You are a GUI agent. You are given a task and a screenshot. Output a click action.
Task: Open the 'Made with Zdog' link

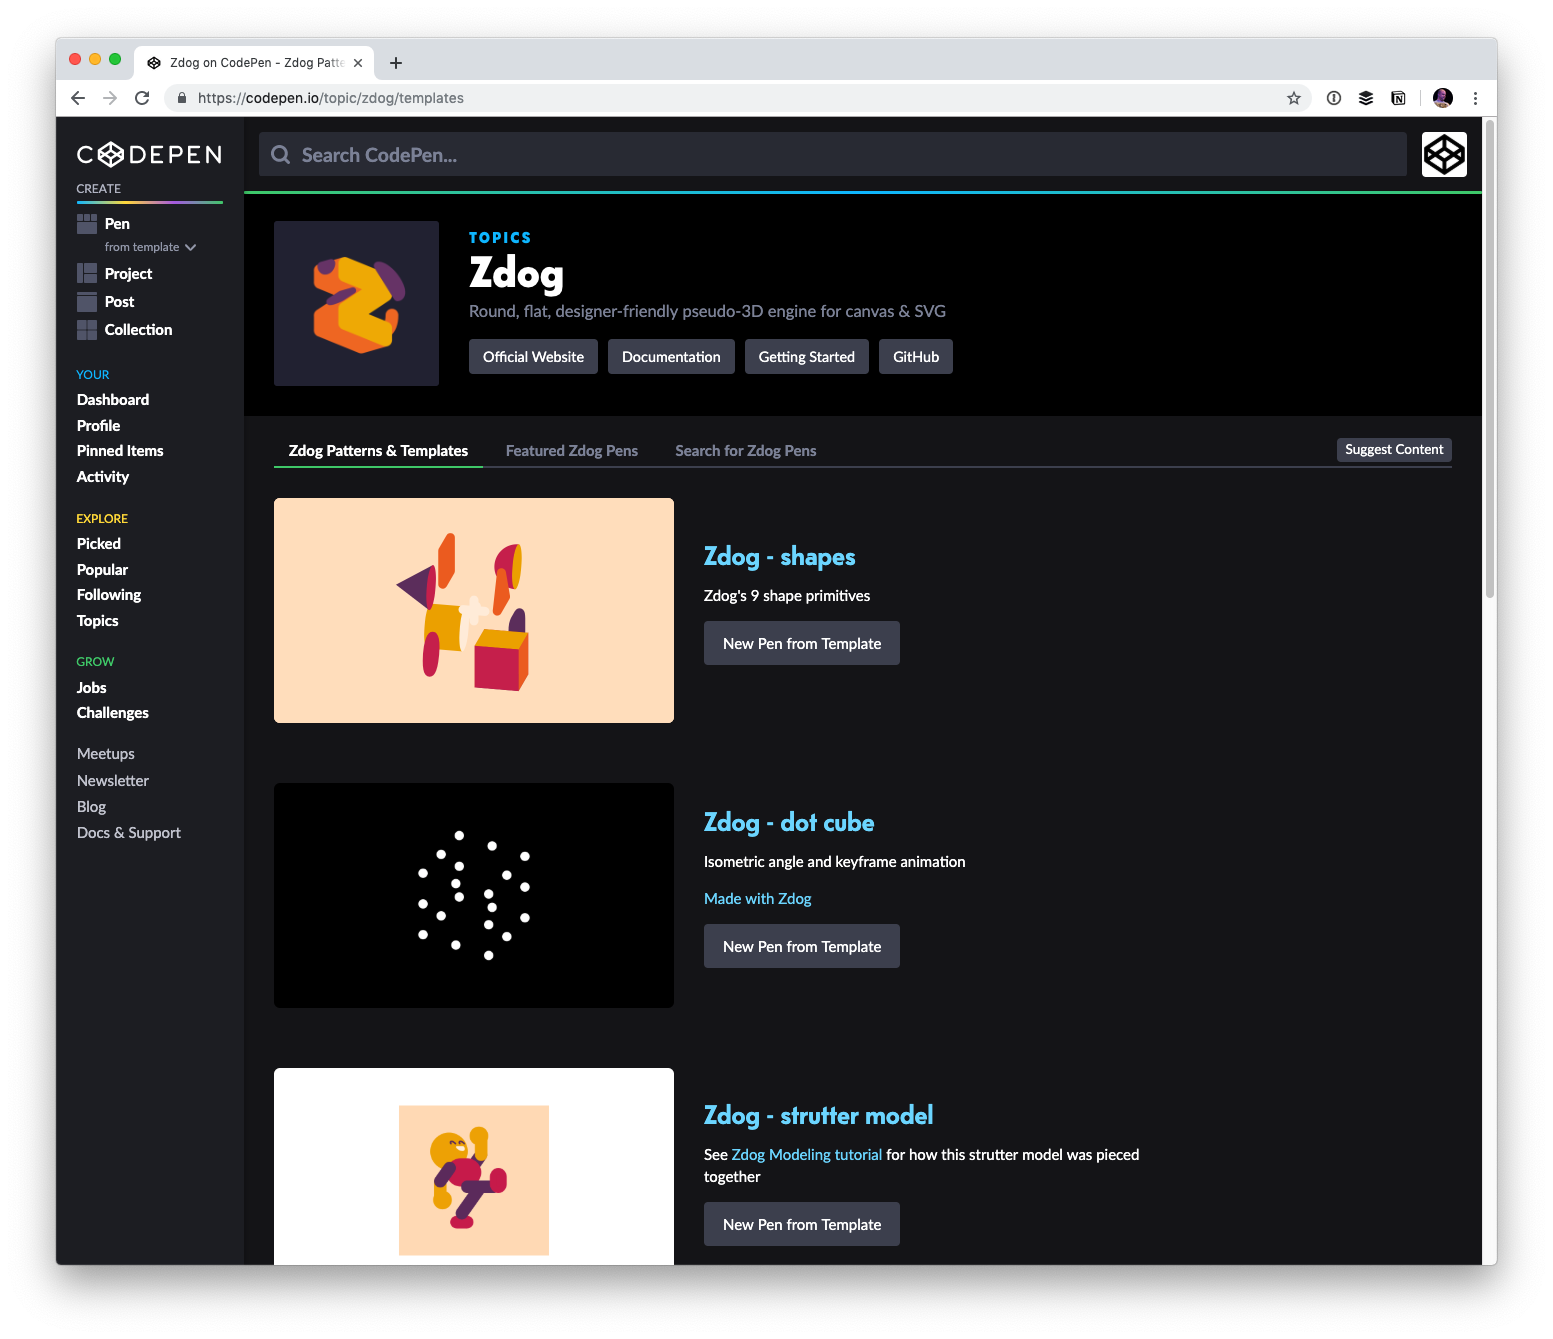click(758, 899)
